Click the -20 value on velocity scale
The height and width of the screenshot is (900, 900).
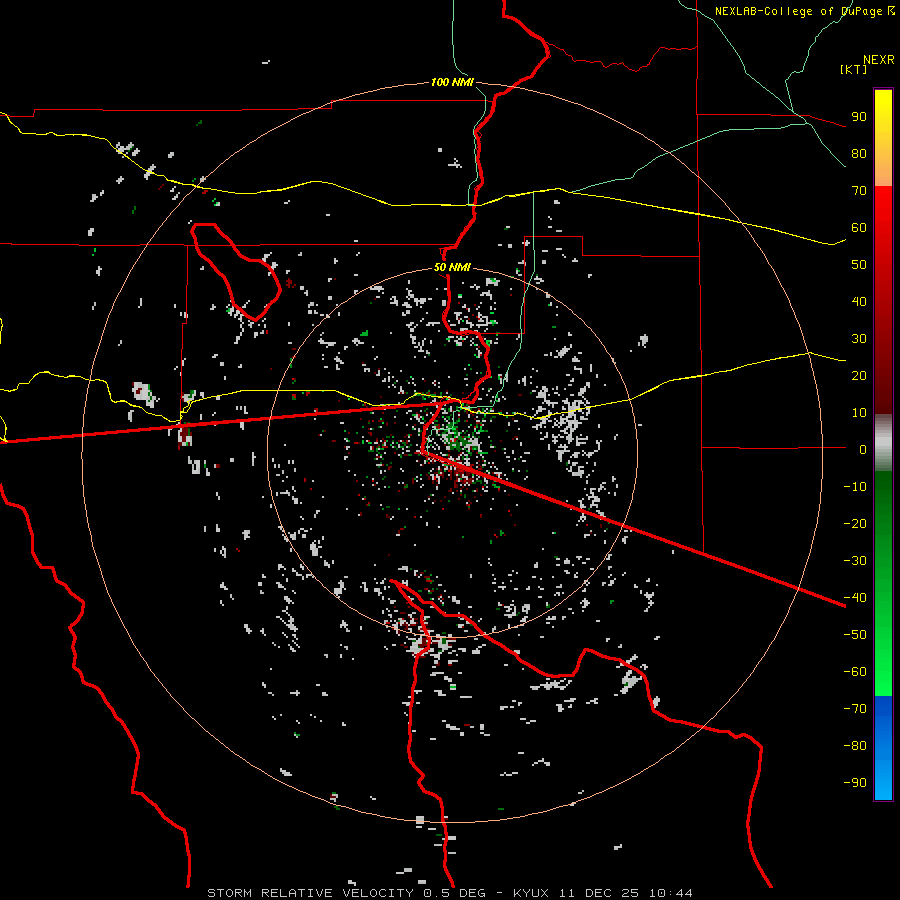click(855, 523)
